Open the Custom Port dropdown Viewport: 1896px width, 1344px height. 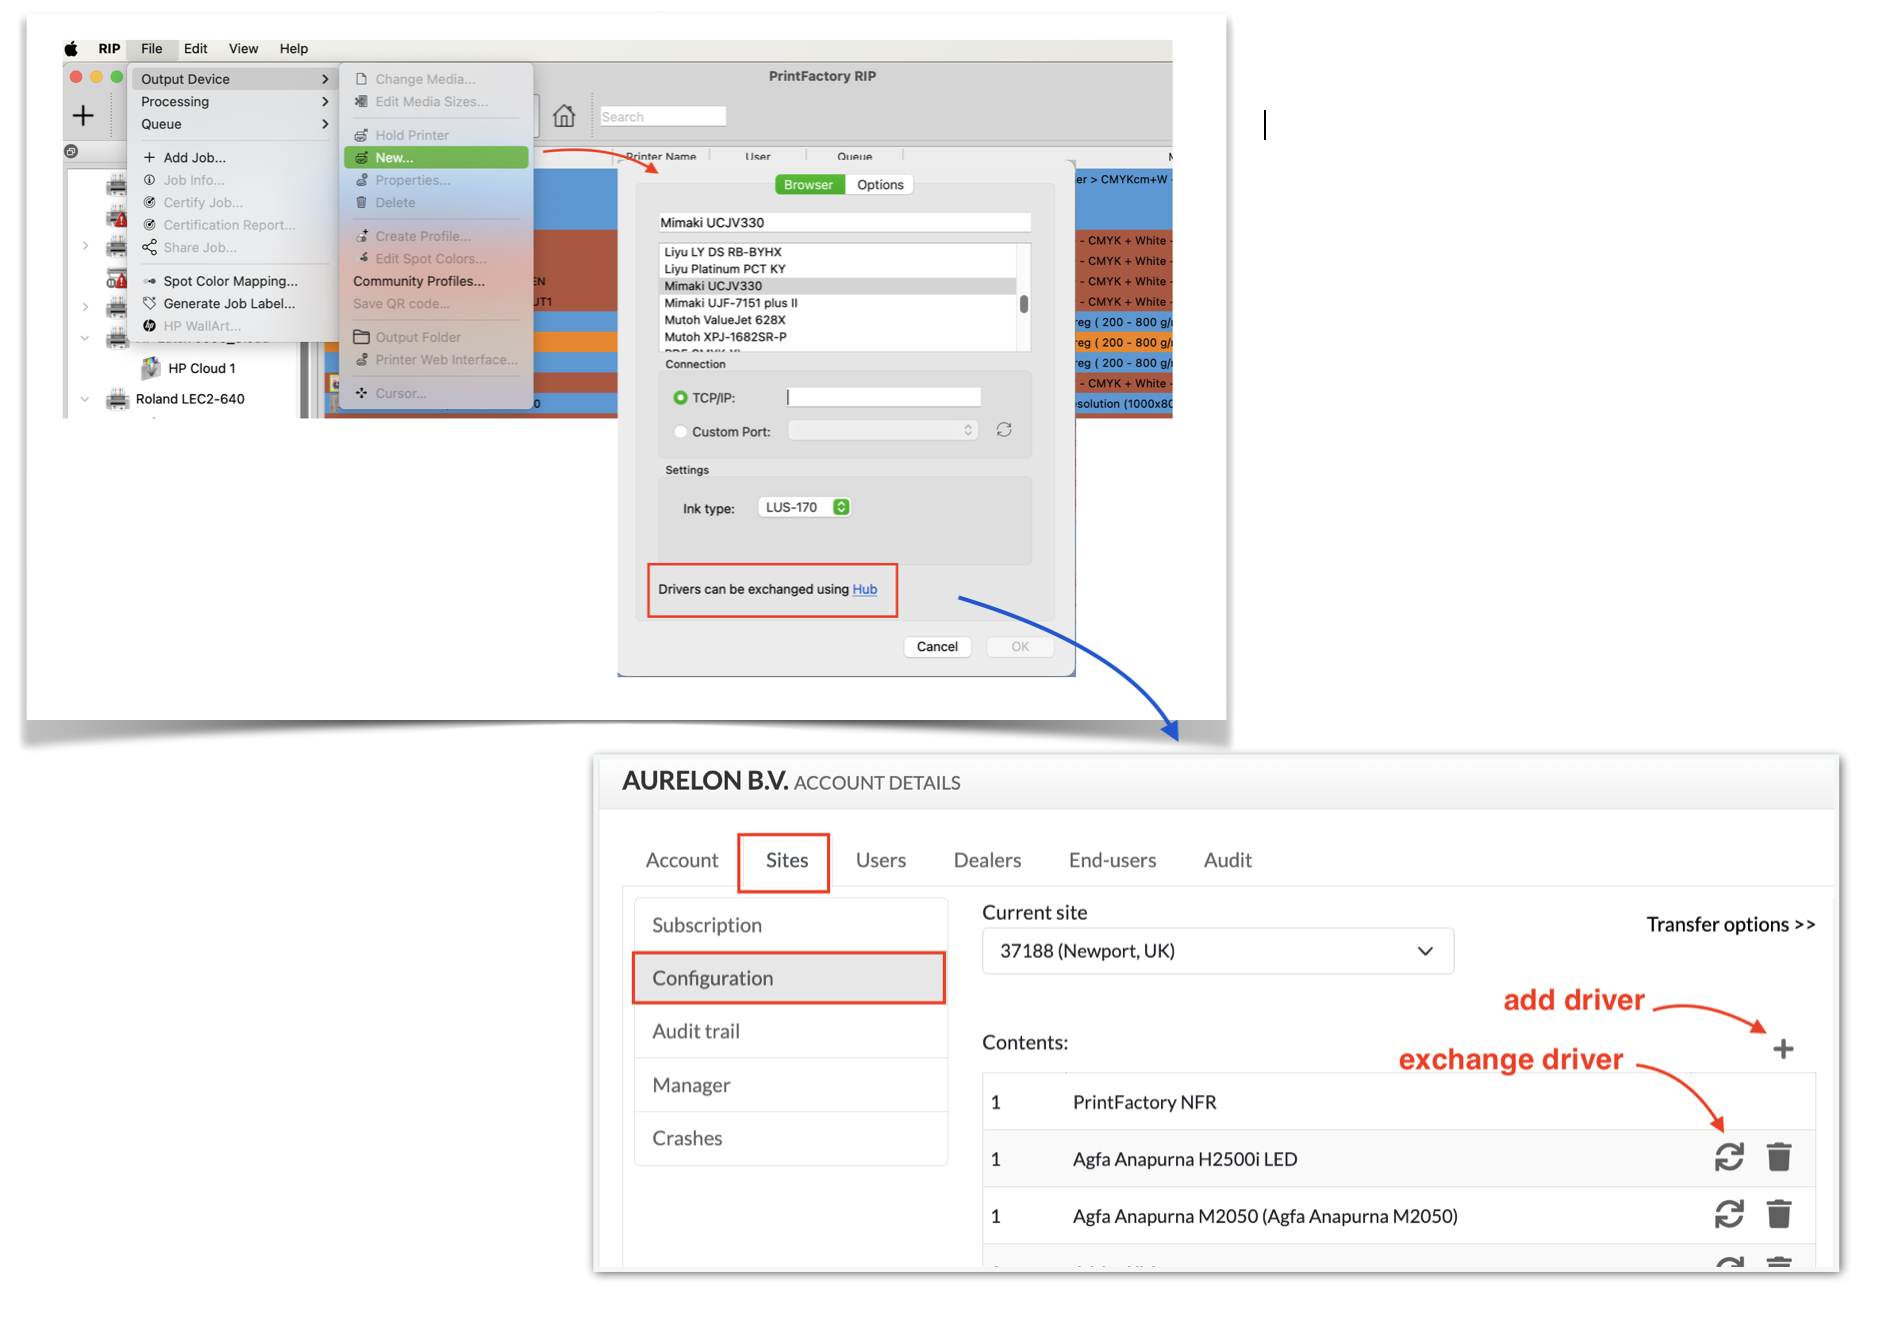coord(883,430)
